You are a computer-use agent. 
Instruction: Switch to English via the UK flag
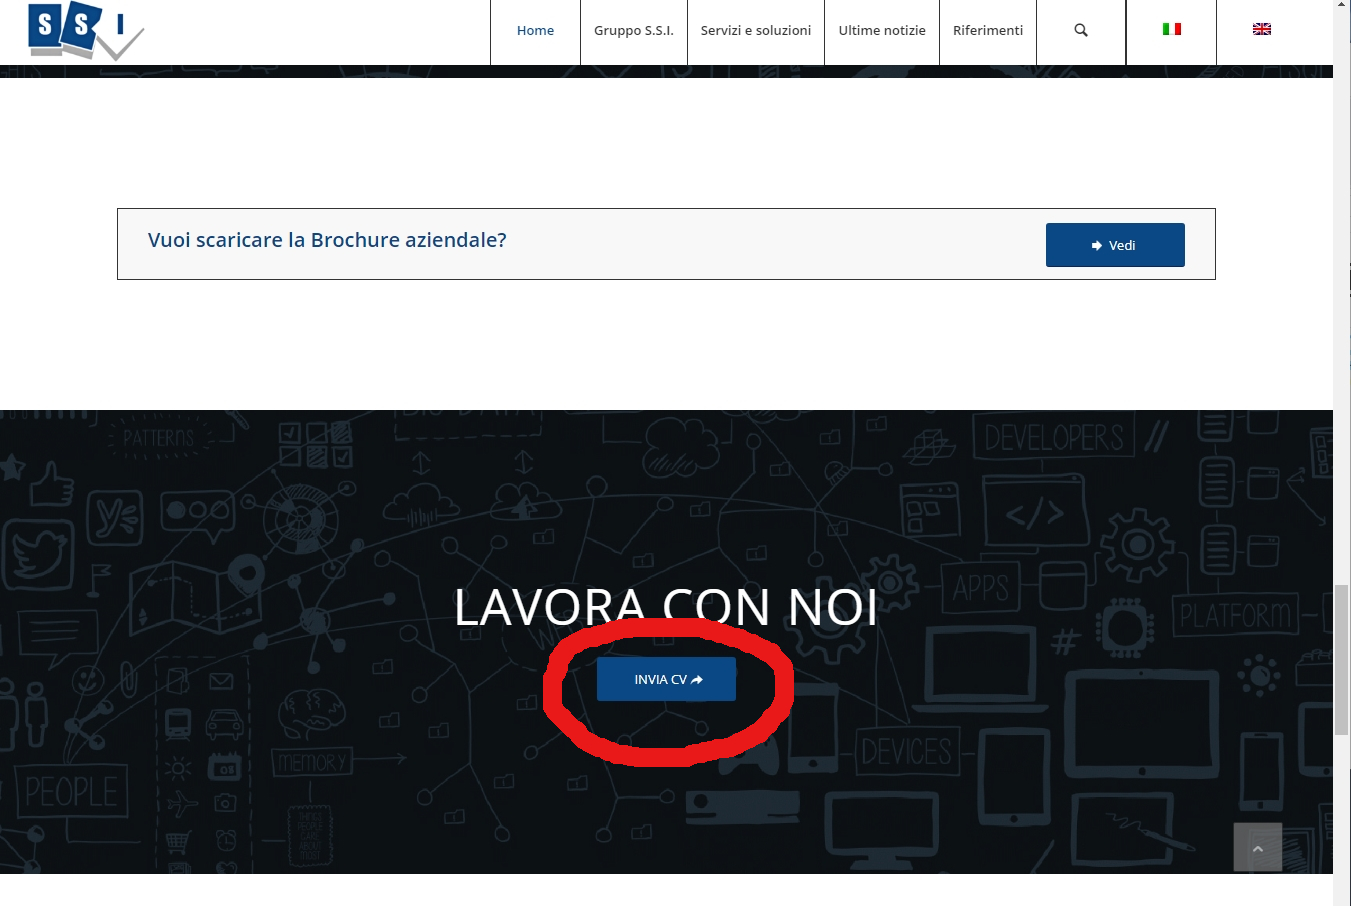tap(1262, 30)
